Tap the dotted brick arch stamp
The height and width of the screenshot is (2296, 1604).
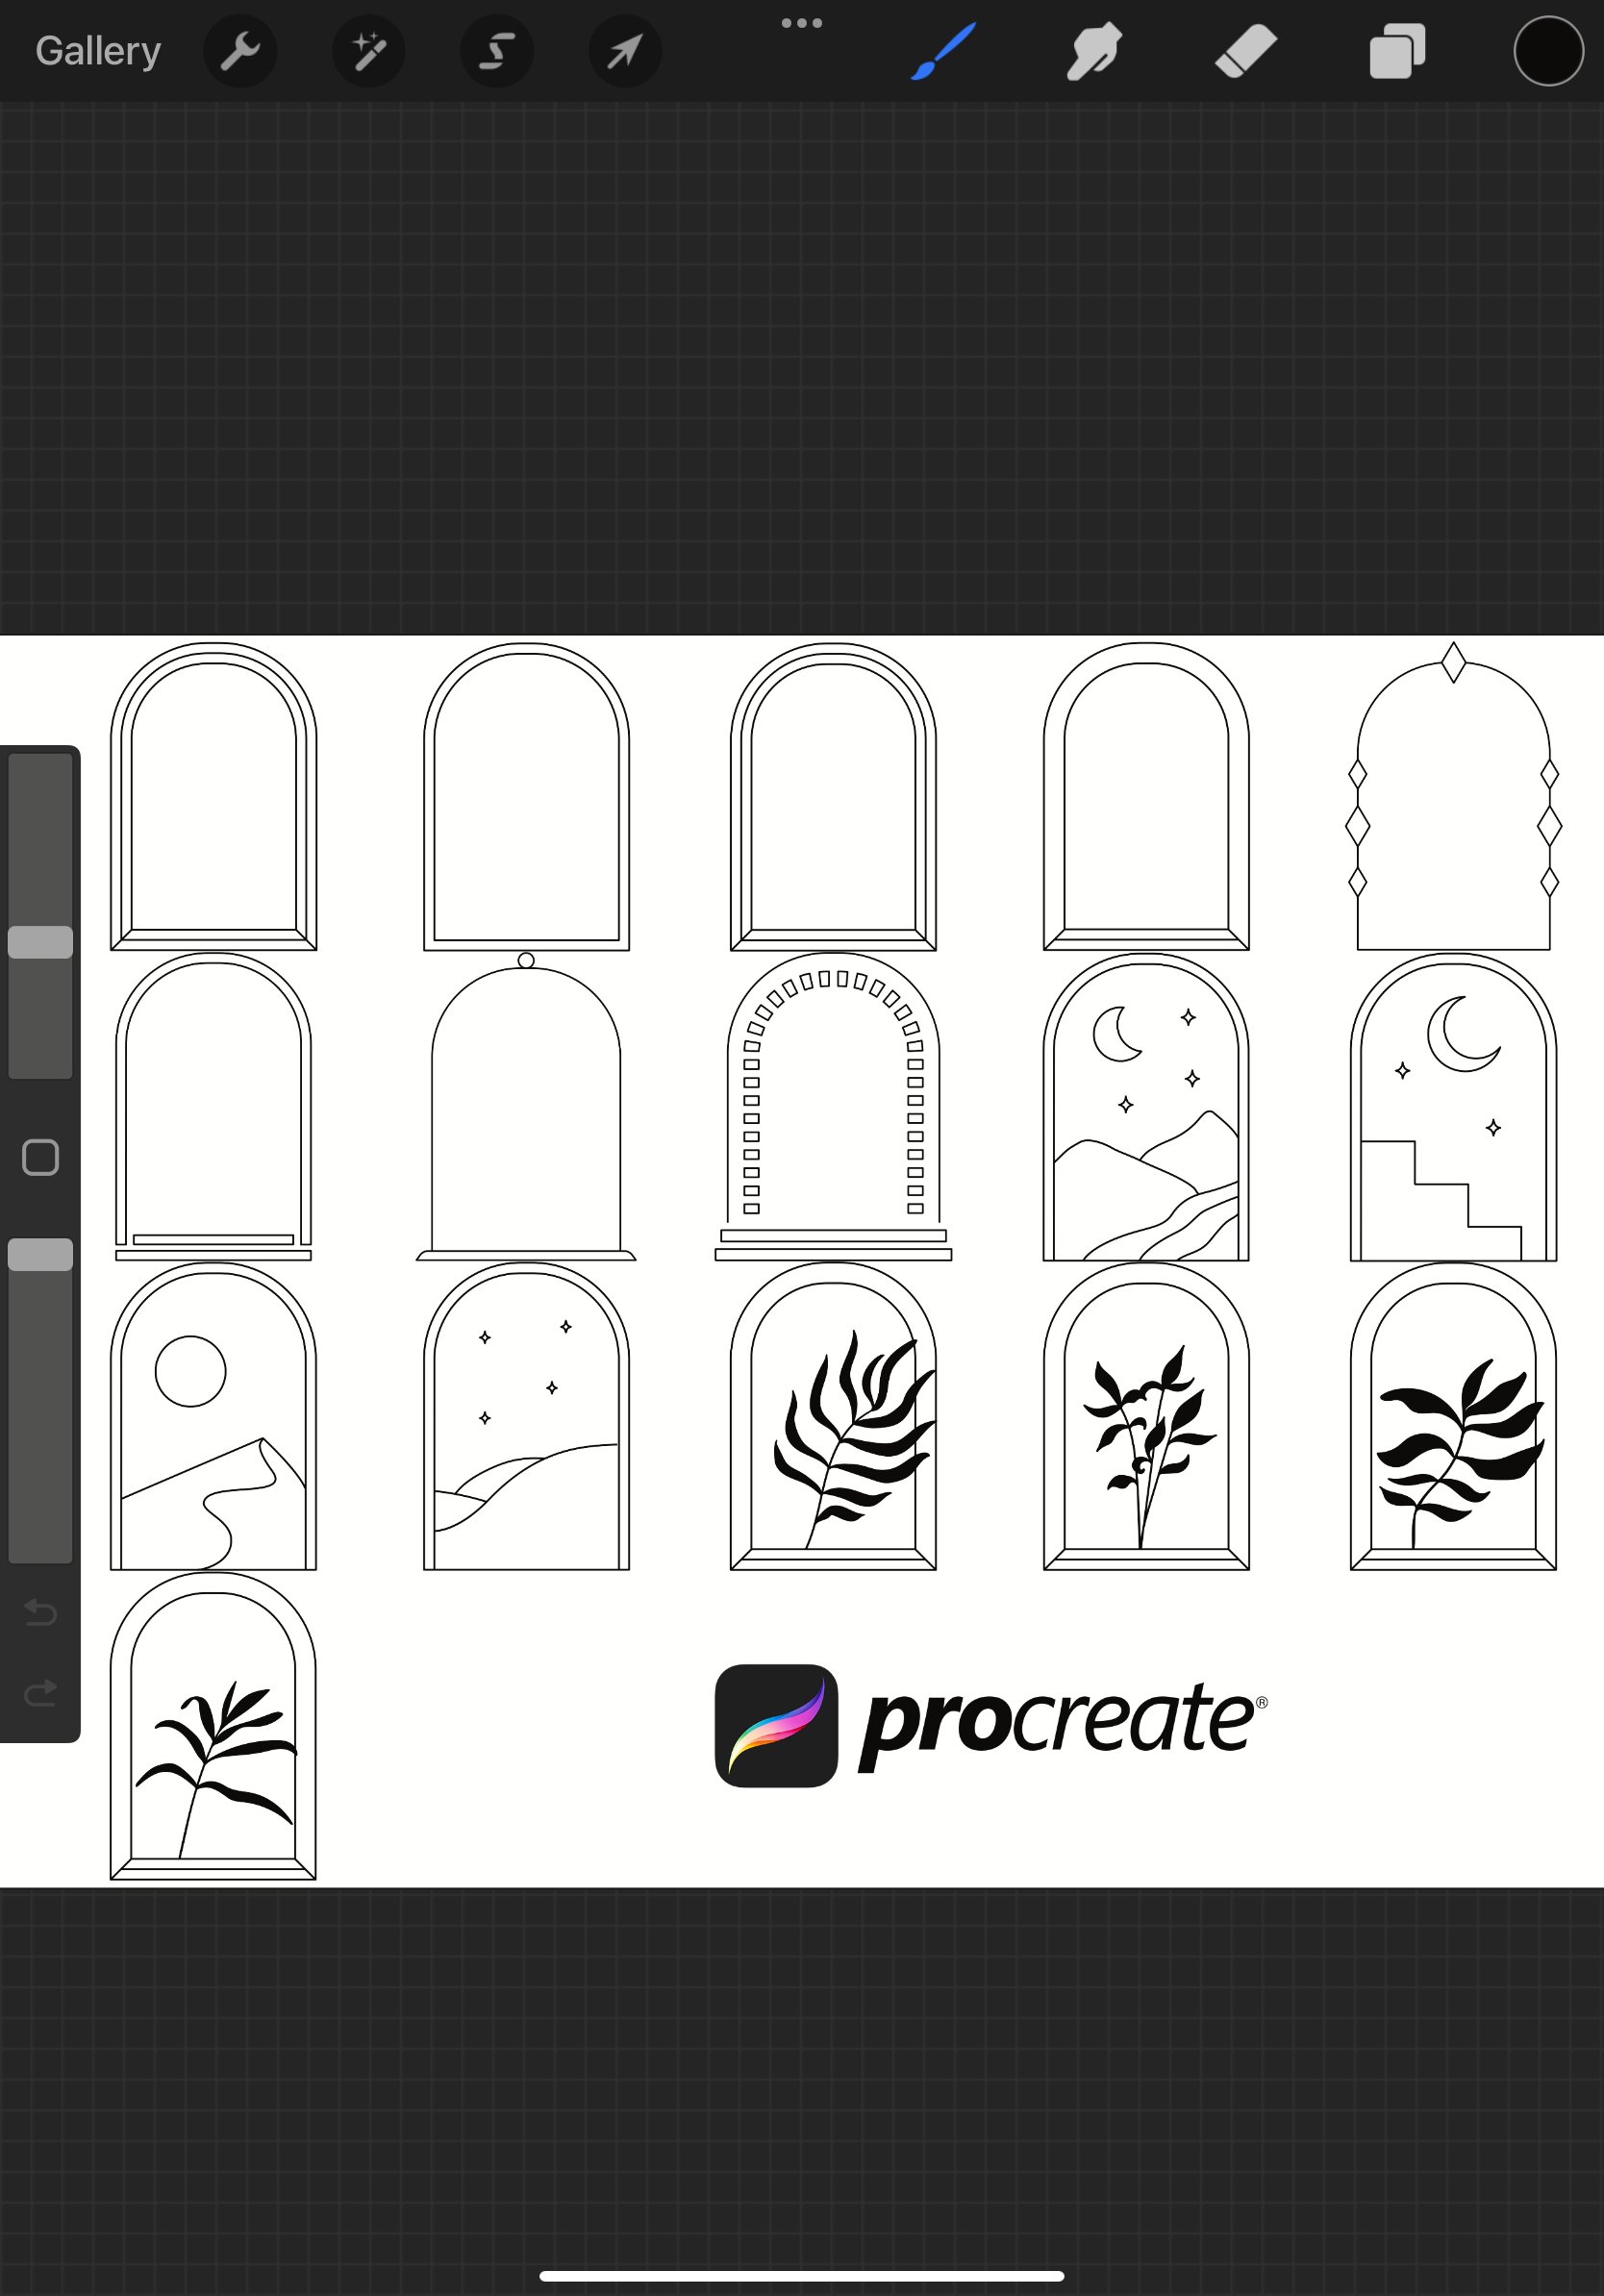click(x=833, y=1106)
